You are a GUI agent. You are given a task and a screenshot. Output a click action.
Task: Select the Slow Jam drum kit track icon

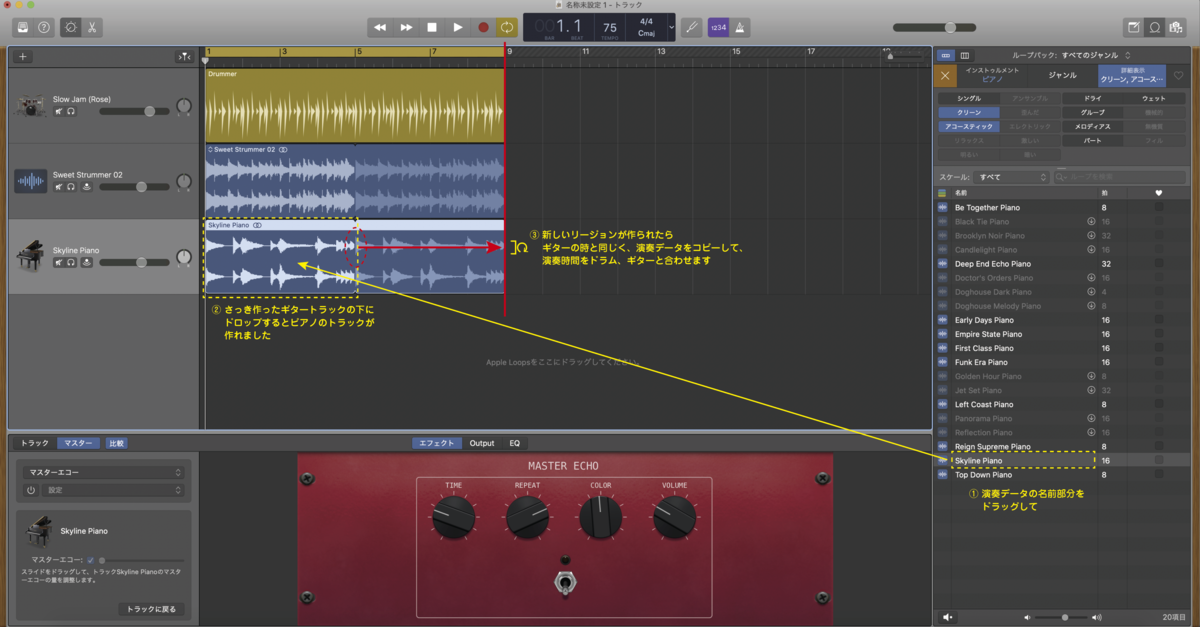pos(31,105)
